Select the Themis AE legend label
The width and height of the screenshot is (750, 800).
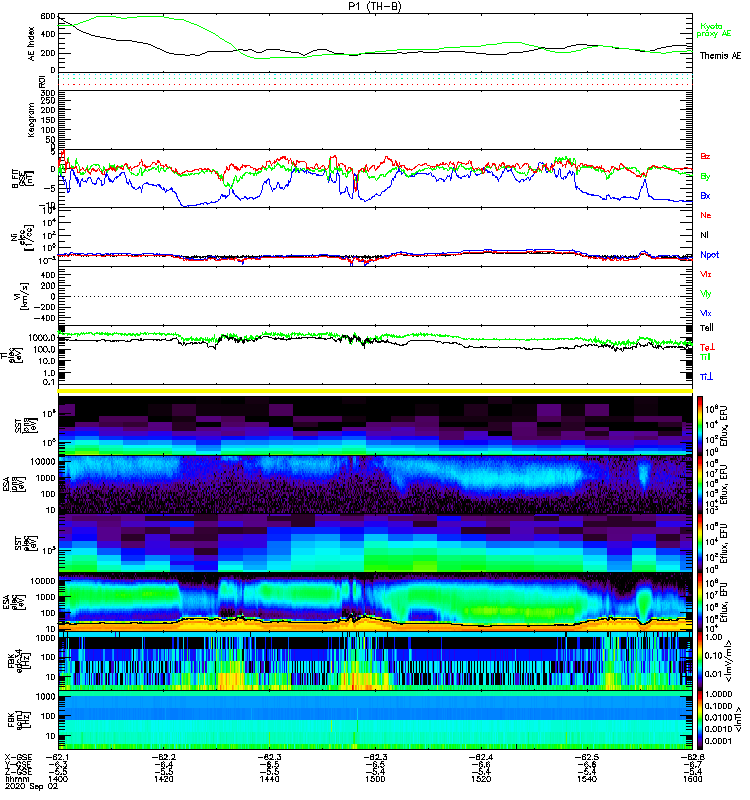(720, 56)
